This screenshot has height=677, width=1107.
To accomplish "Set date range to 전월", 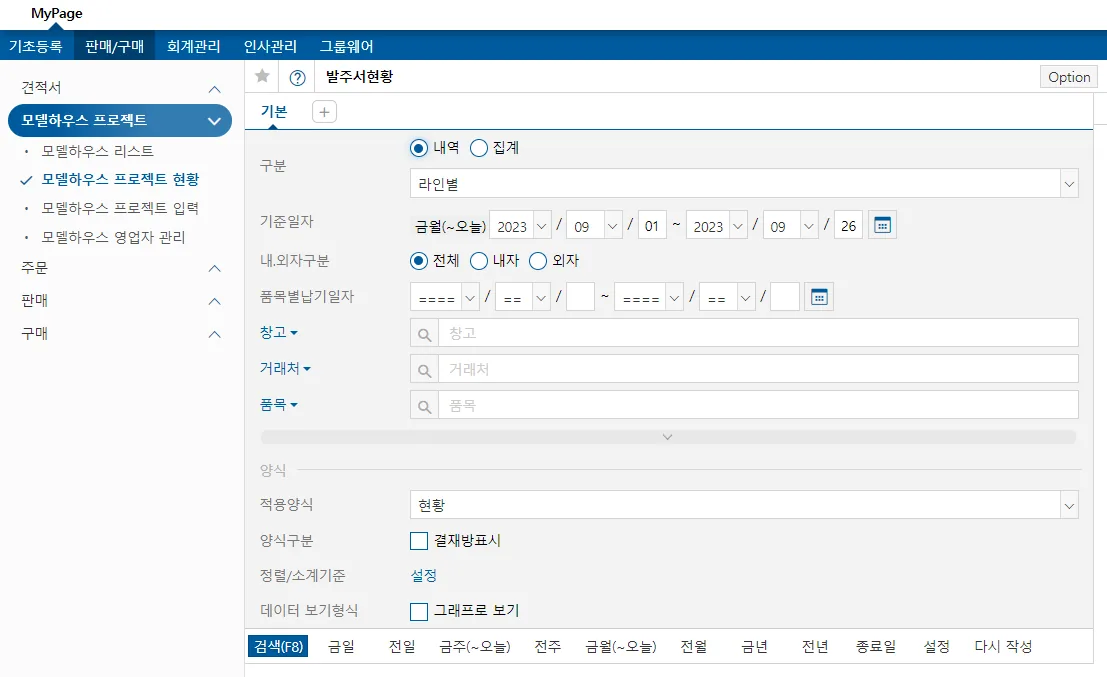I will pyautogui.click(x=694, y=646).
